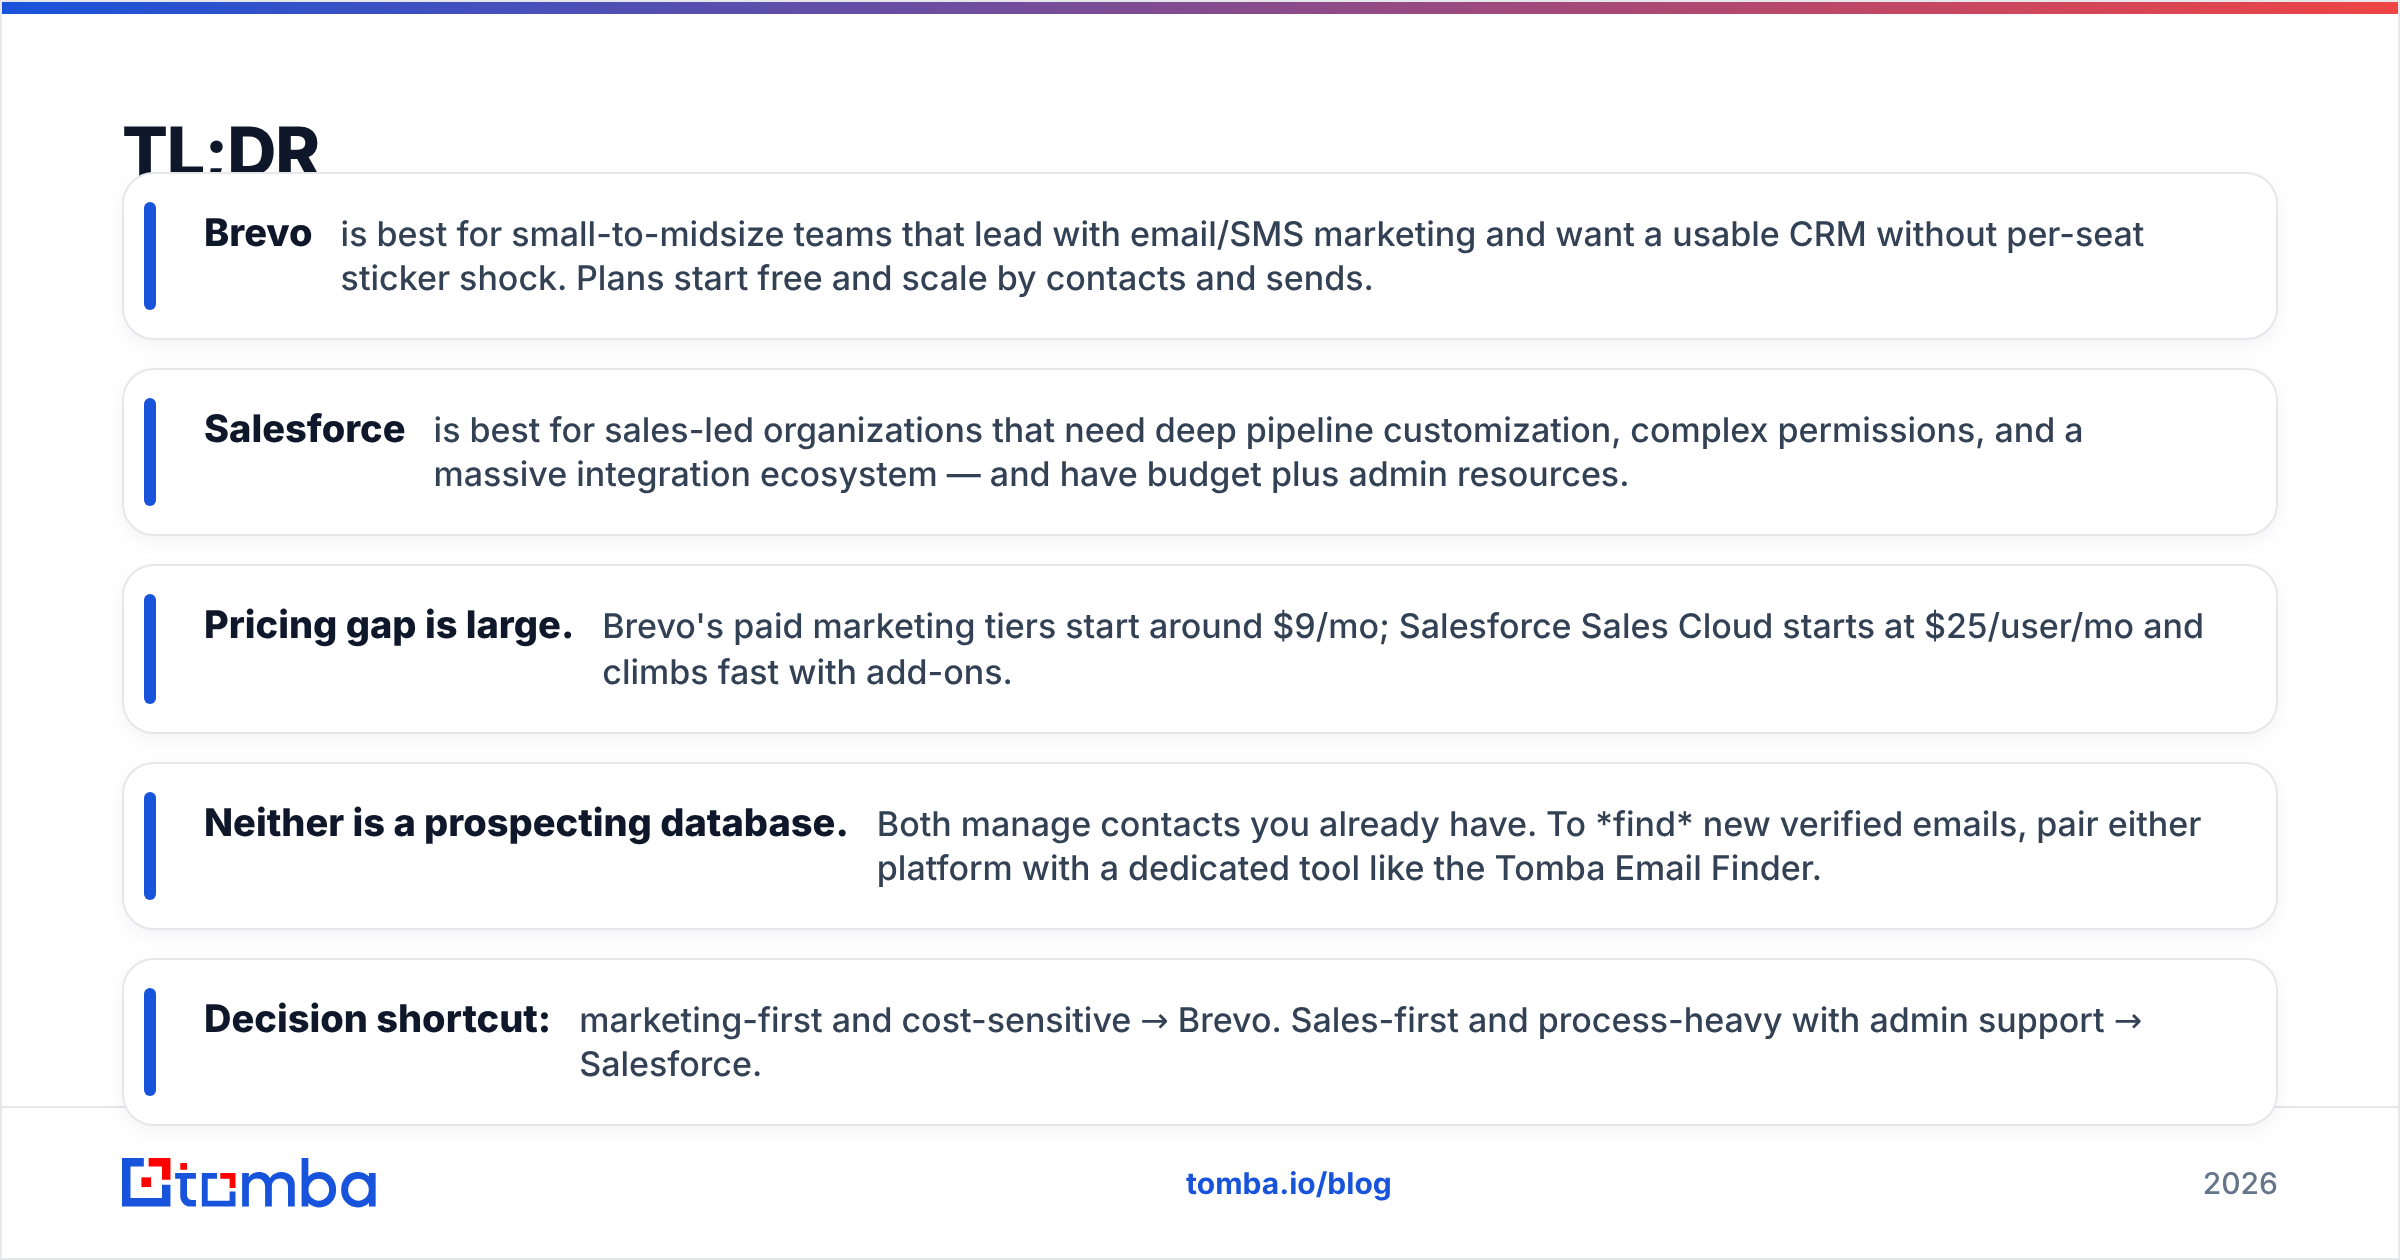The image size is (2400, 1260).
Task: Click the Tomba Email Finder mention
Action: pos(1656,868)
